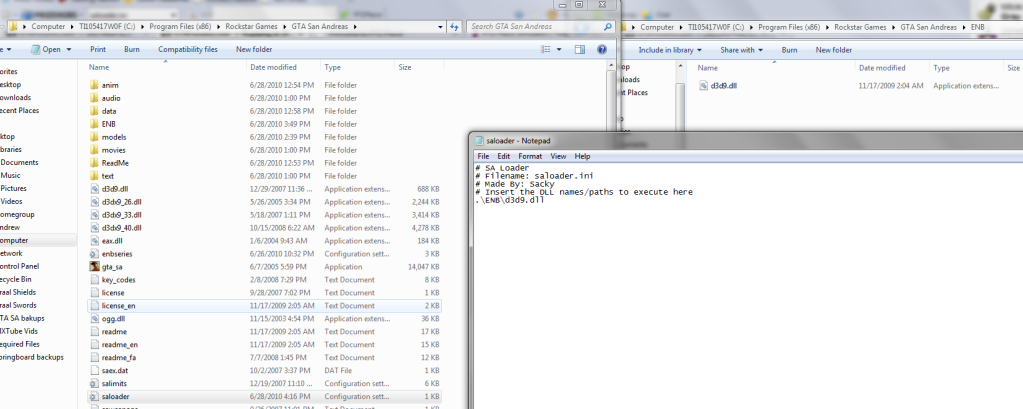
Task: Open the File menu in Notepad
Action: click(483, 156)
